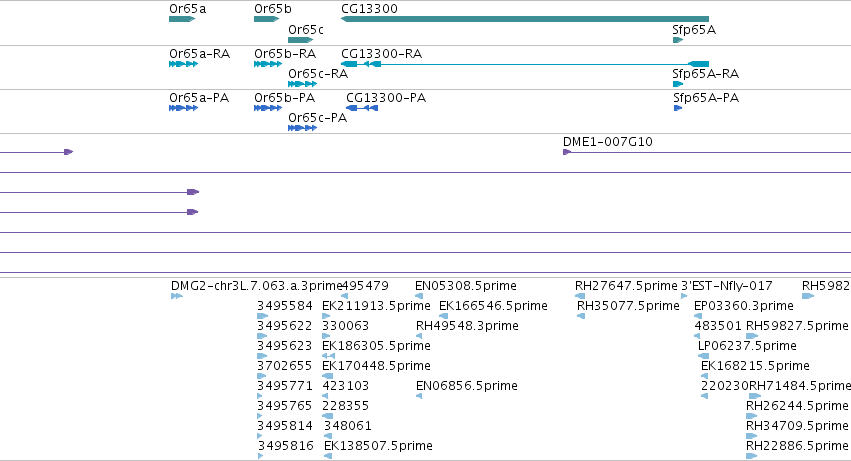Select the Sfp65A-PA protein arrow
Screen dimensions: 851x461
(678, 108)
